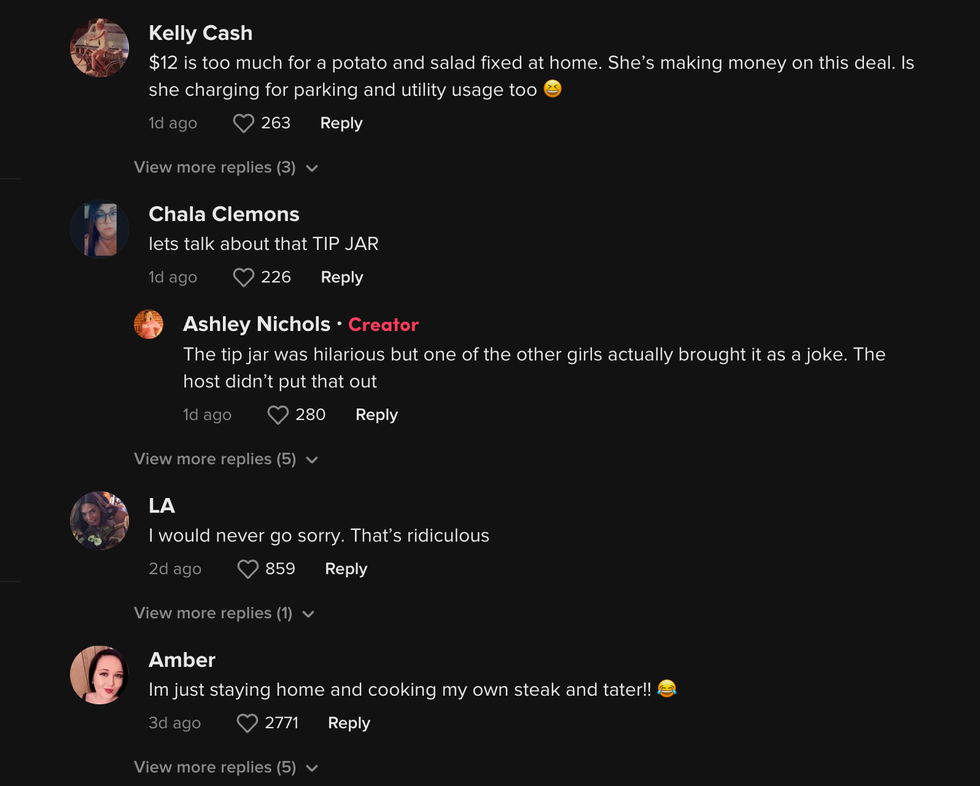Open LA's username
The width and height of the screenshot is (980, 786).
pyautogui.click(x=162, y=506)
